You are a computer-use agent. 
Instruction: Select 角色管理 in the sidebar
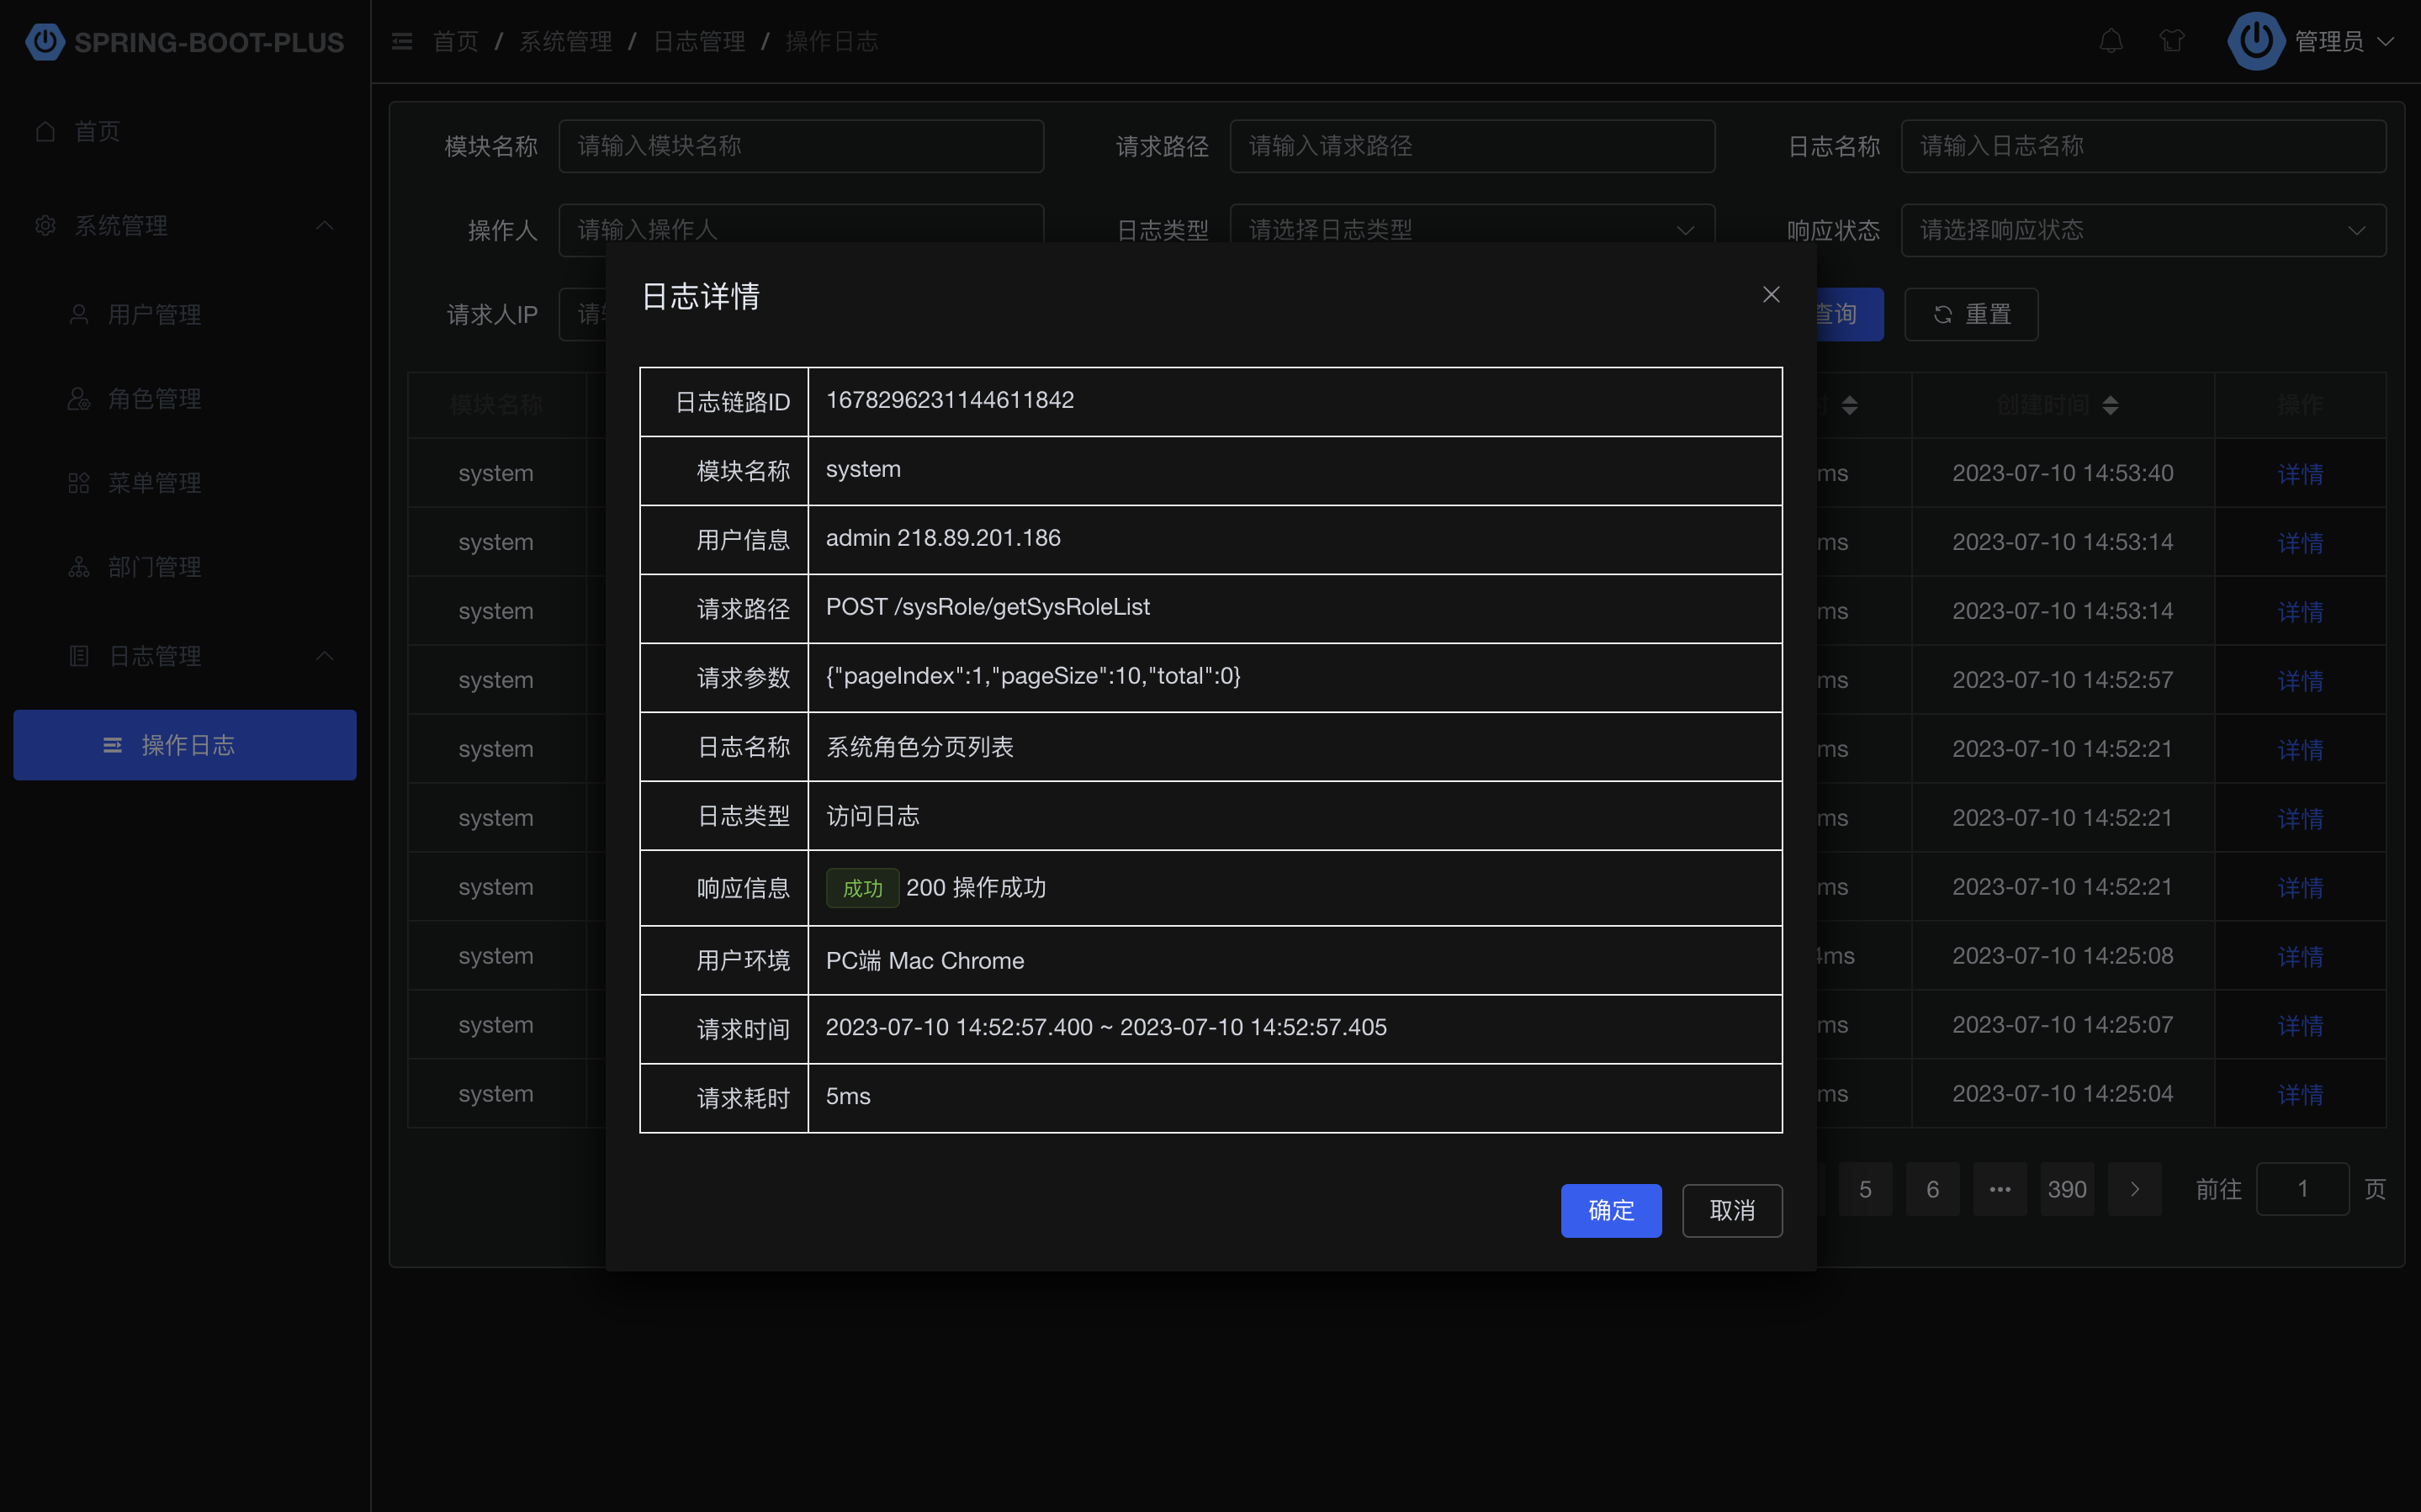click(154, 399)
